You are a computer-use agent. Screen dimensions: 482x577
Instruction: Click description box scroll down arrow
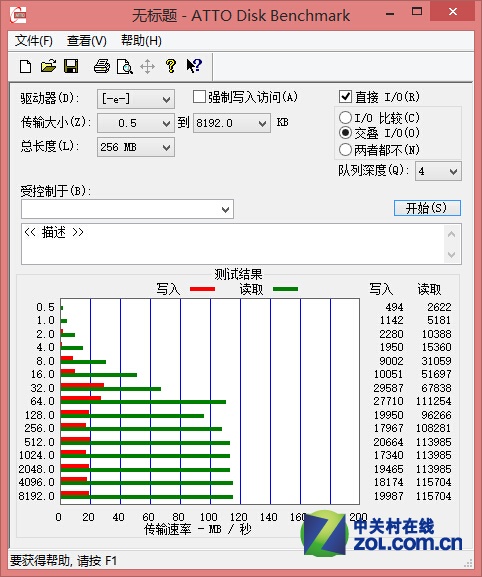coord(452,254)
